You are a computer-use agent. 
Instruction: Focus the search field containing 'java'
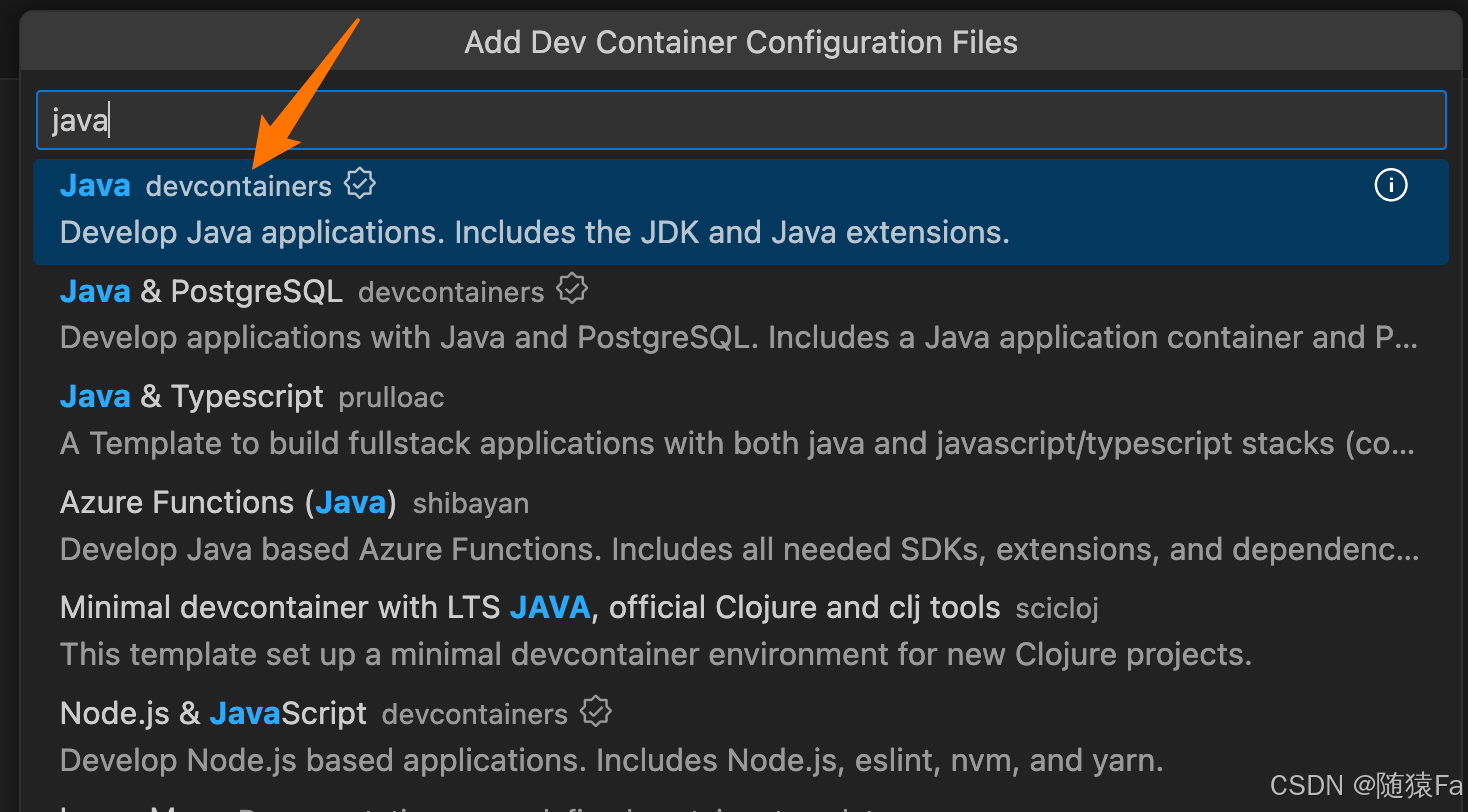point(741,120)
